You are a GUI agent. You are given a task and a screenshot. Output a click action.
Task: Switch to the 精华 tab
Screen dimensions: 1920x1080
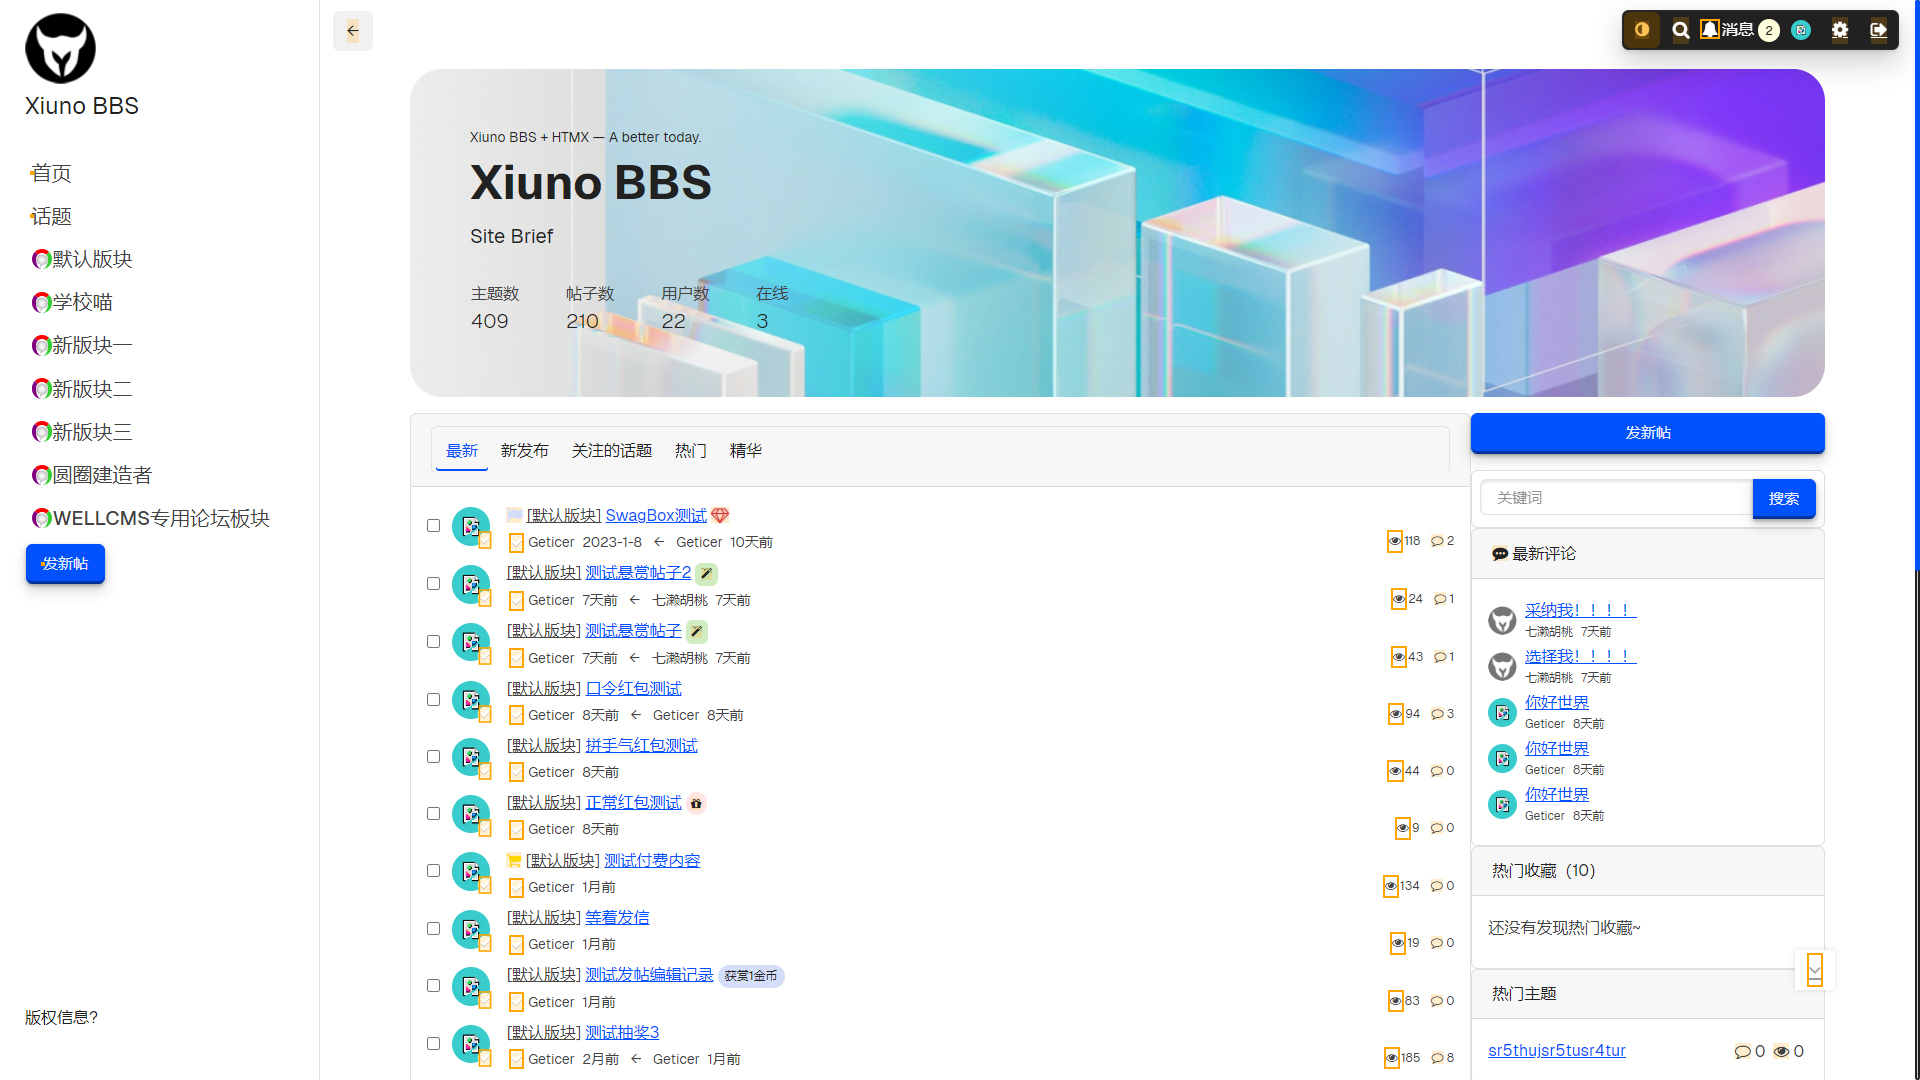tap(746, 451)
